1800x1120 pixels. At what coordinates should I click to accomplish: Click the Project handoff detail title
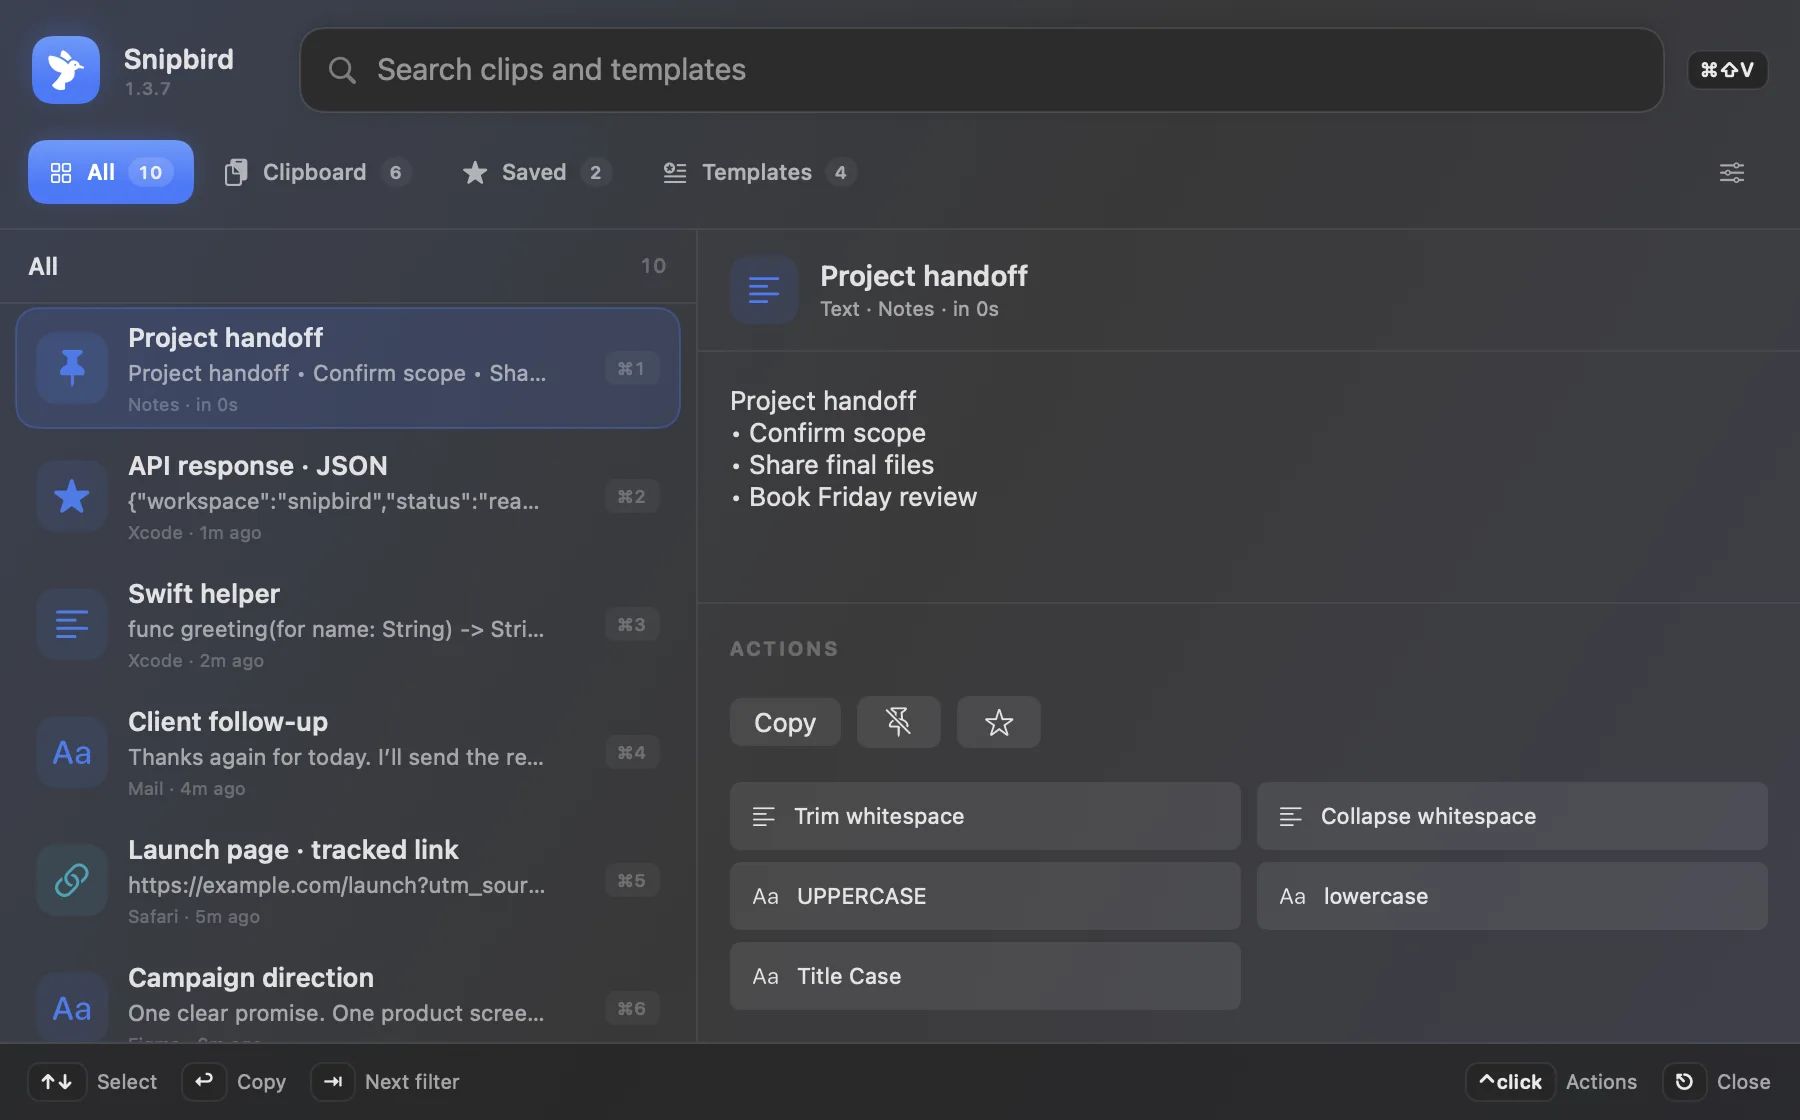click(924, 276)
